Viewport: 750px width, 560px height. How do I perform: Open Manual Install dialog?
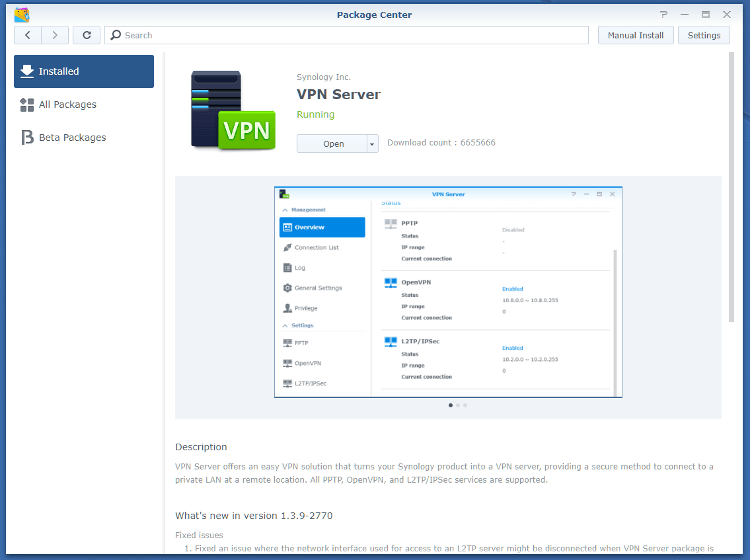(x=635, y=35)
